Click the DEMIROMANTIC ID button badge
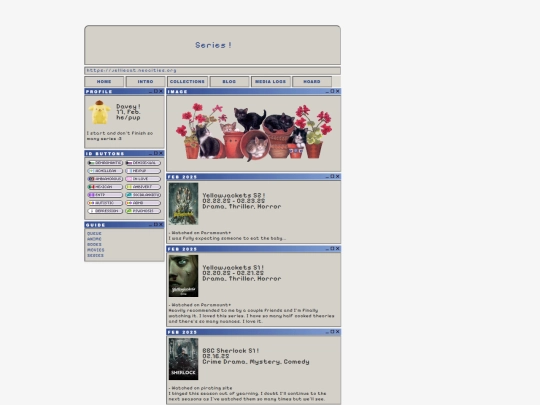 (x=105, y=163)
